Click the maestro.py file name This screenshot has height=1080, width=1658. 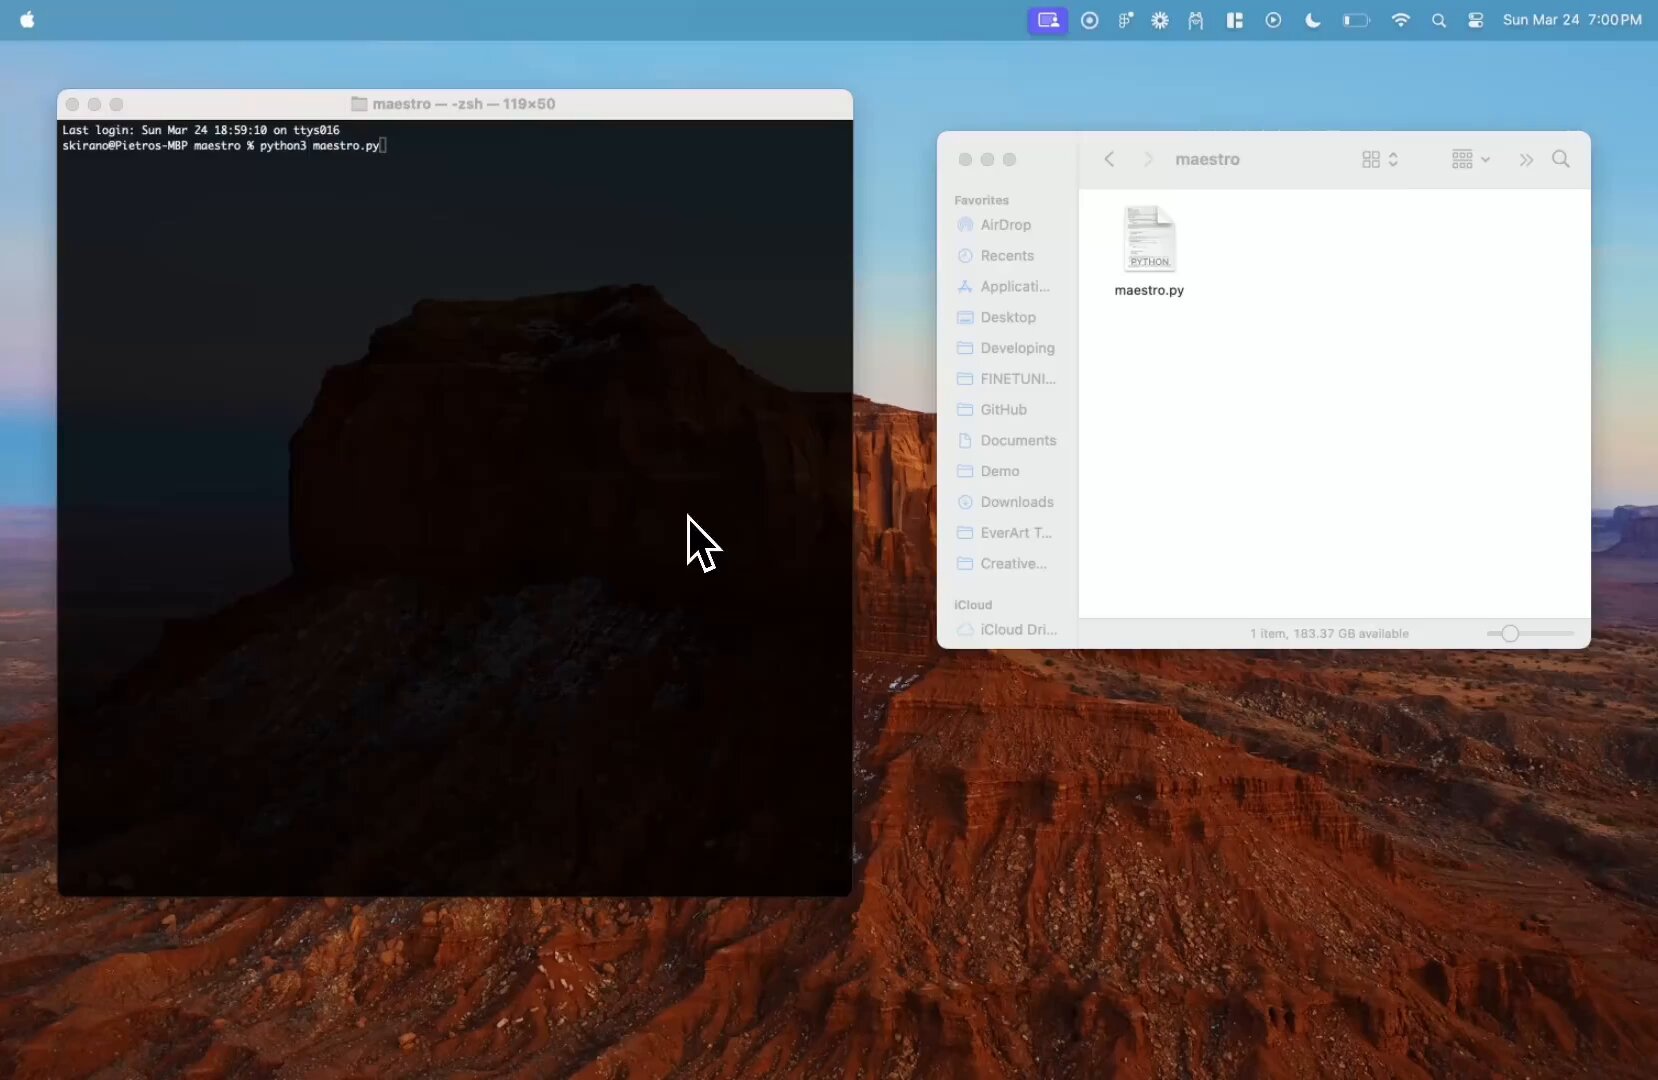1149,290
